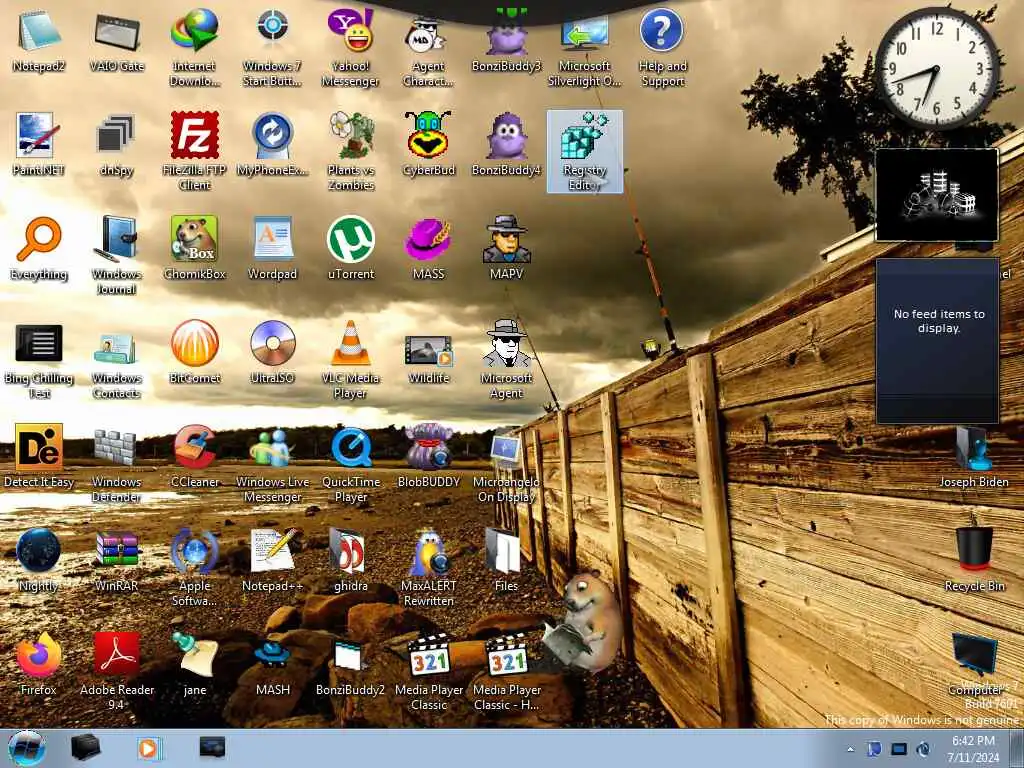Click the taskbar clock showing 6:42 PM
1024x768 pixels.
pyautogui.click(x=973, y=748)
